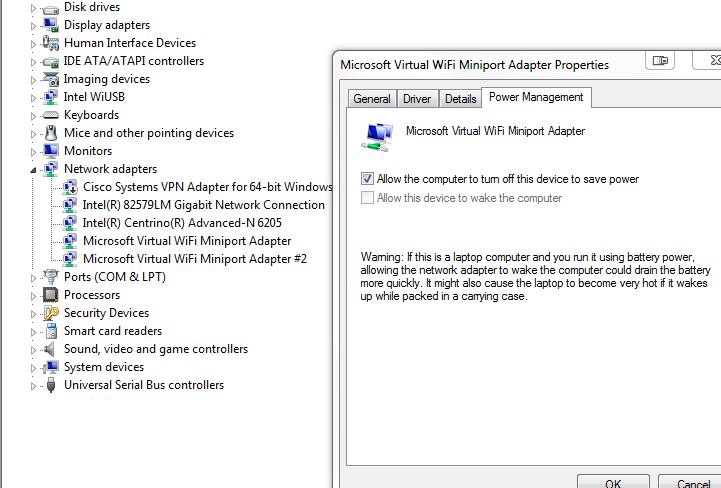Click the Monitors category icon

click(51, 151)
